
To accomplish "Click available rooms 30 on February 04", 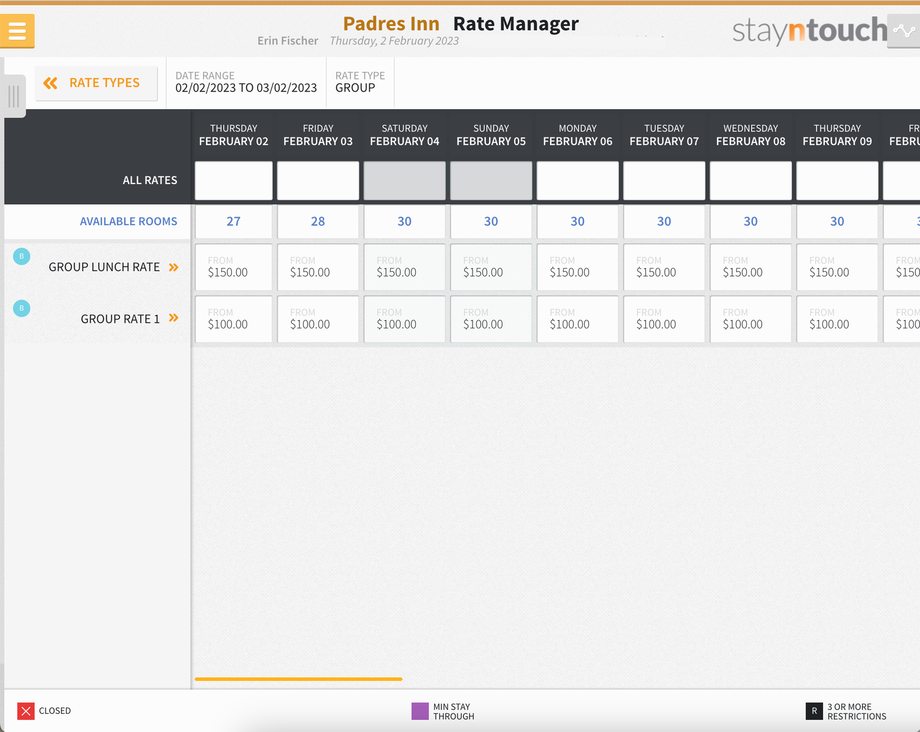I will coord(404,222).
